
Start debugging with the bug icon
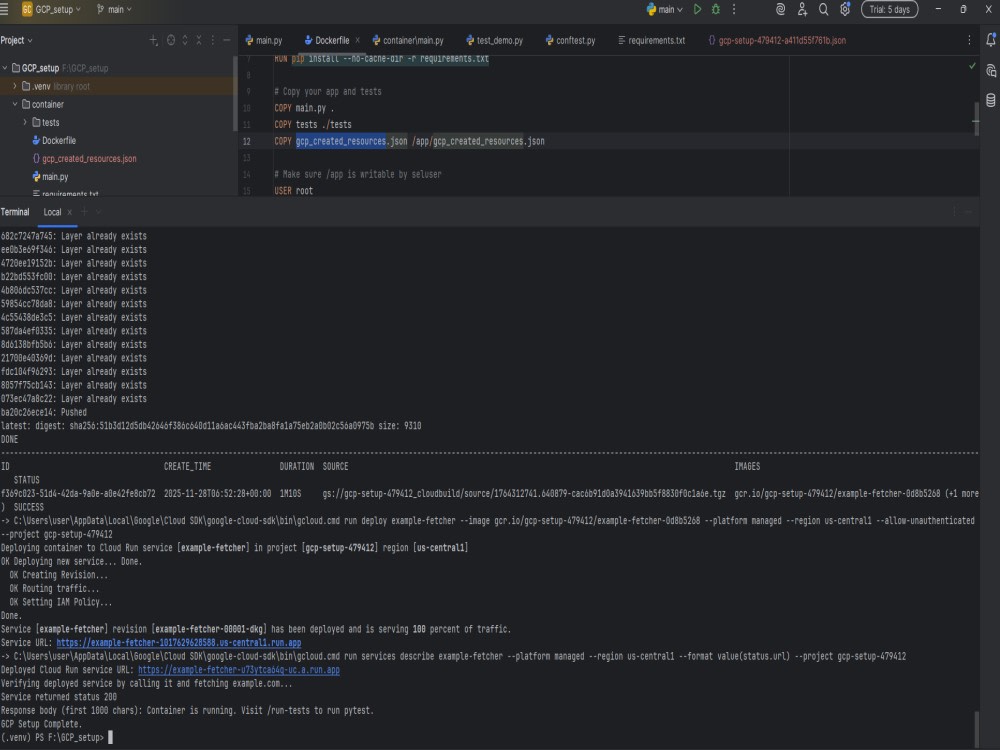tap(716, 10)
